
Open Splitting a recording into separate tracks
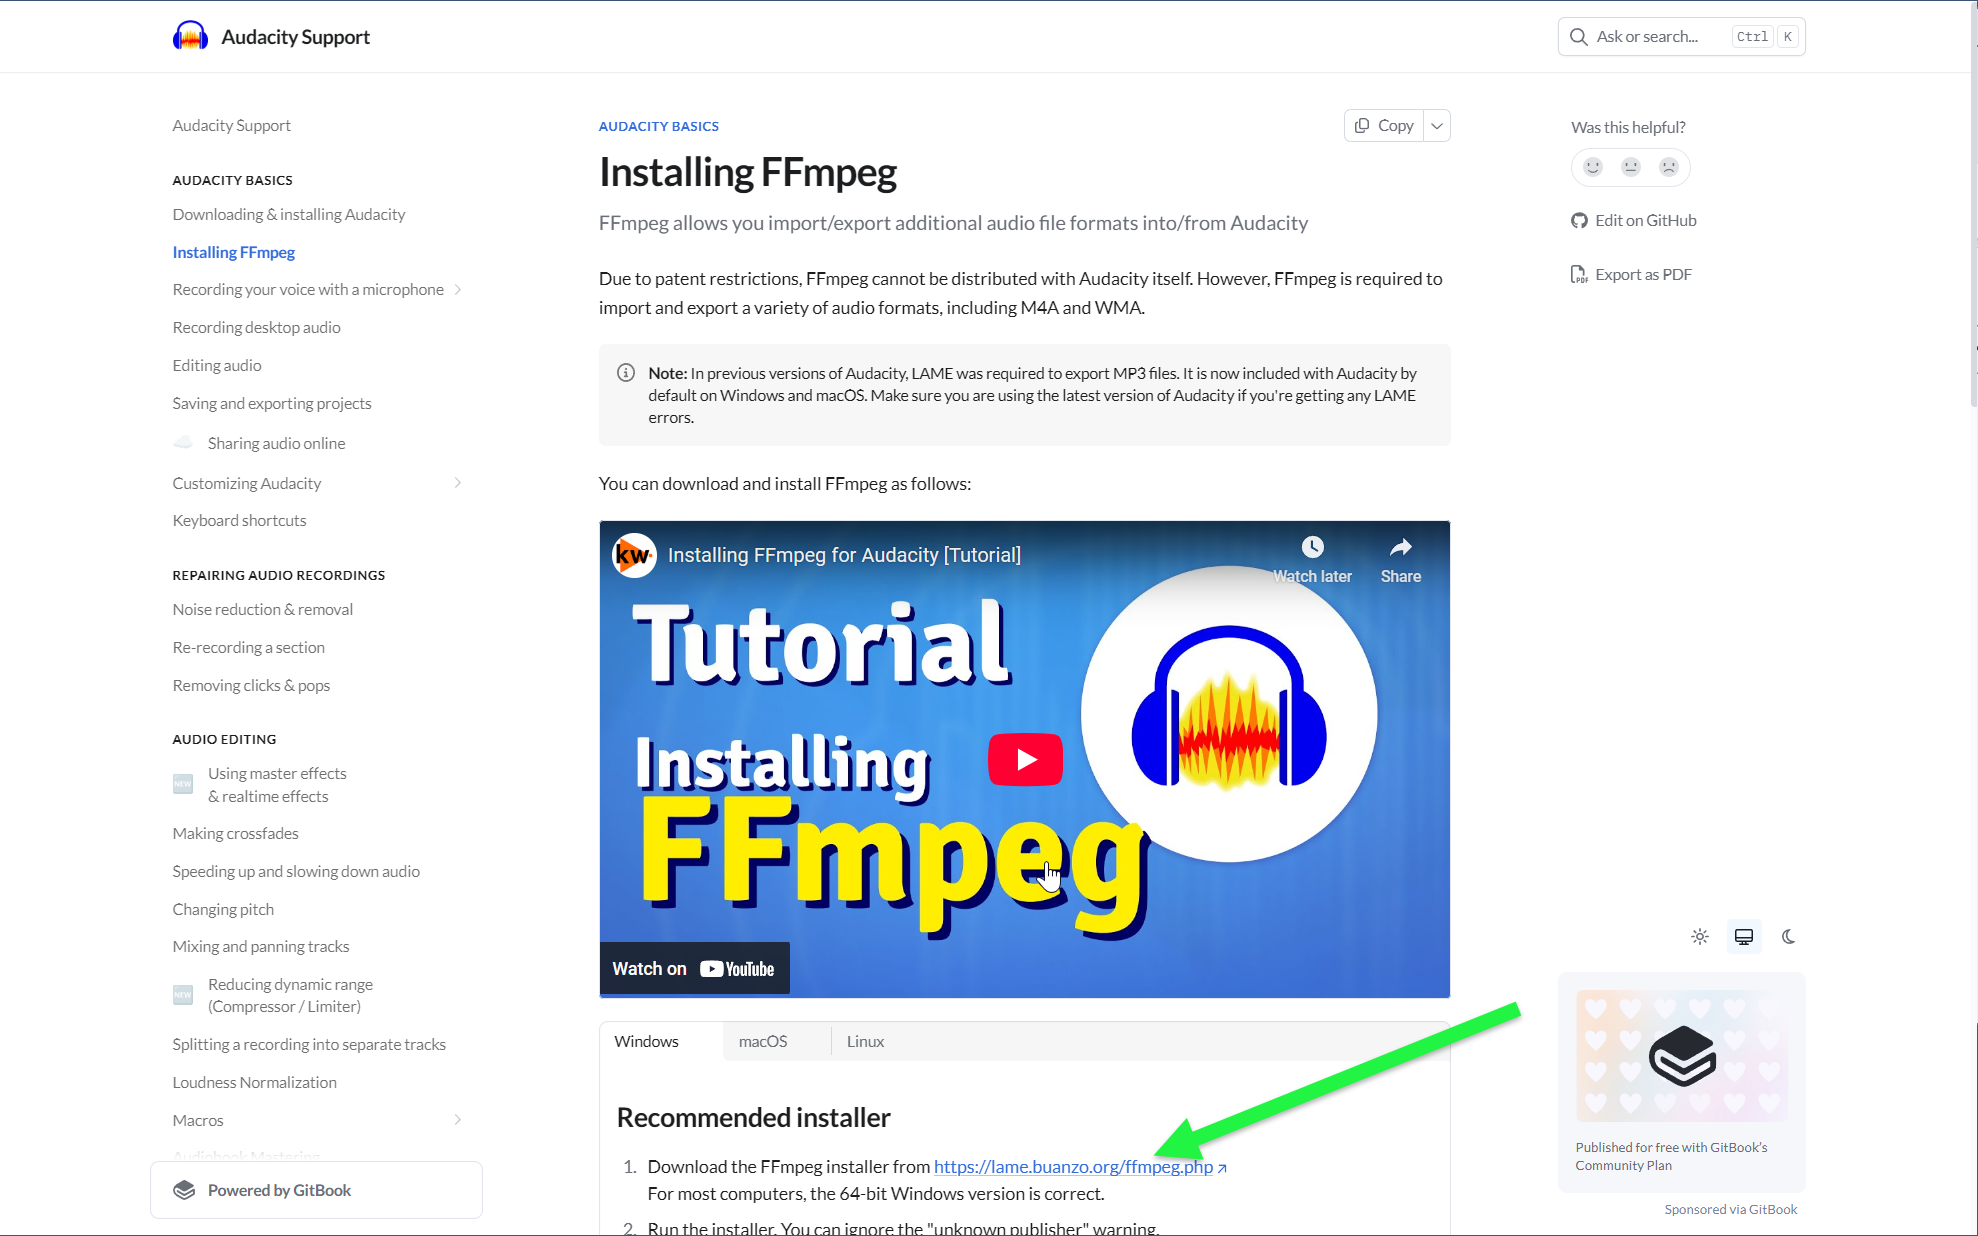click(309, 1045)
